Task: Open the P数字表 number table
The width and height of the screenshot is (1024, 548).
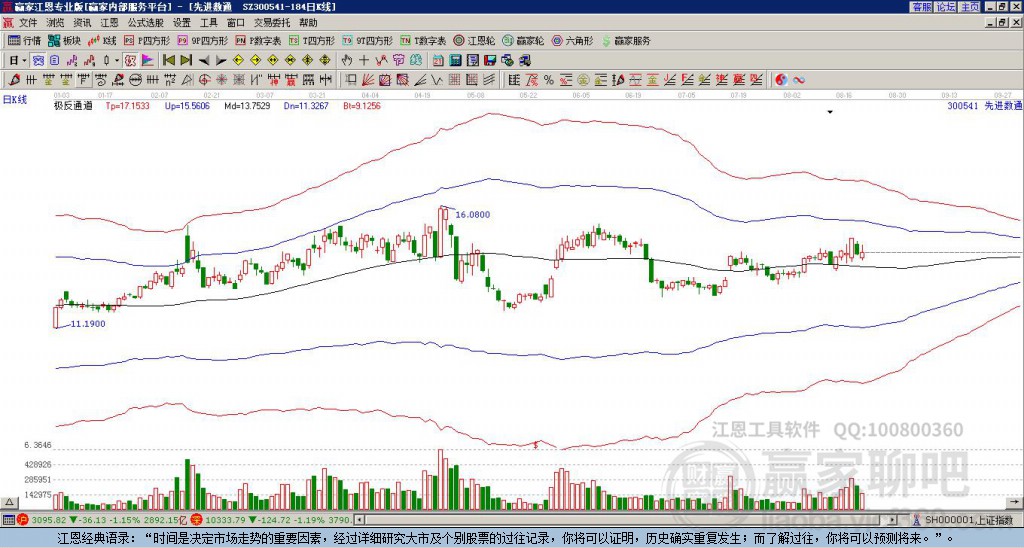Action: pyautogui.click(x=258, y=40)
